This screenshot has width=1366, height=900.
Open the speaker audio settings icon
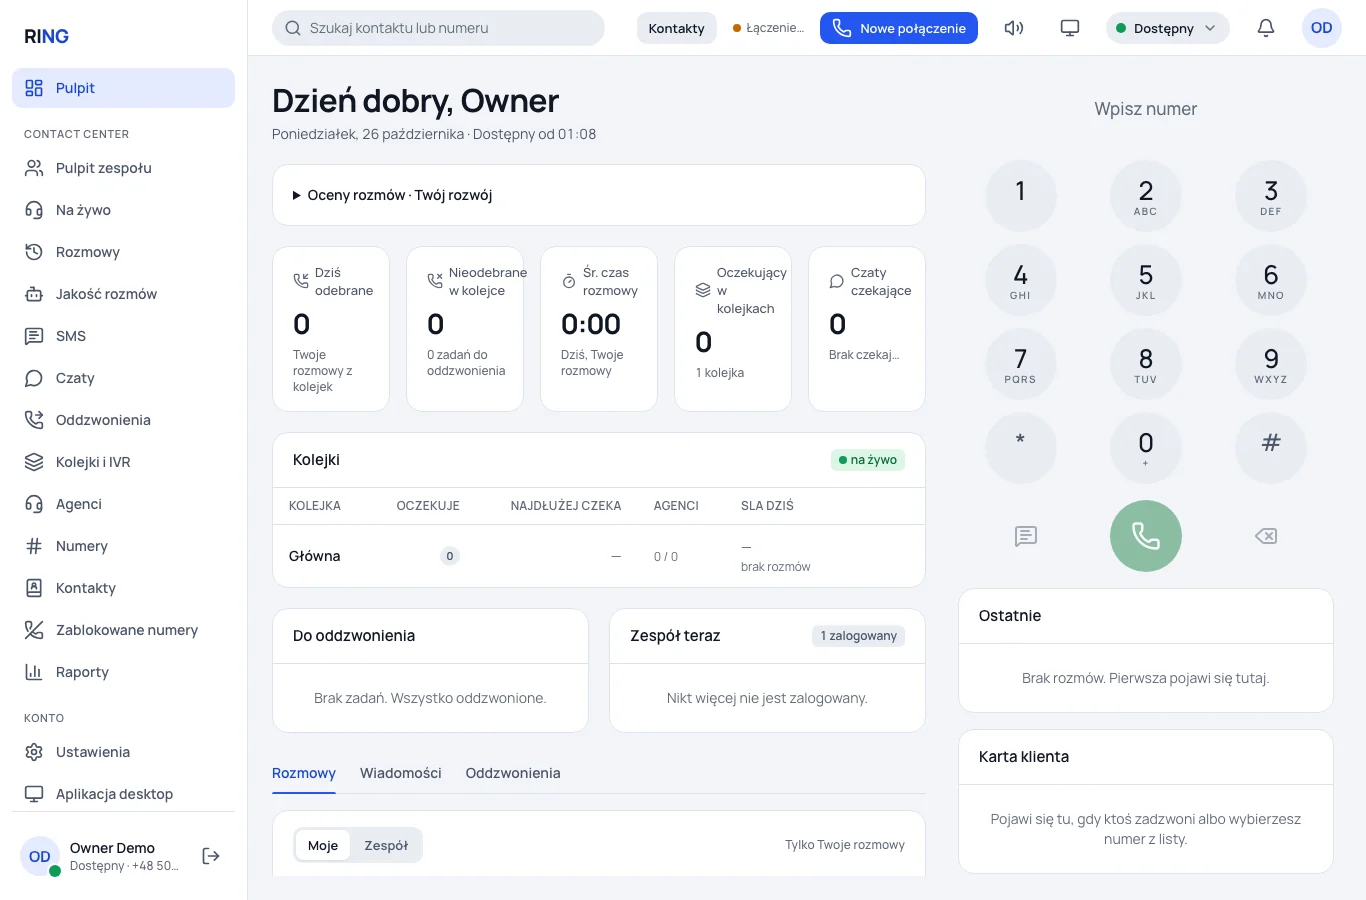(1014, 28)
